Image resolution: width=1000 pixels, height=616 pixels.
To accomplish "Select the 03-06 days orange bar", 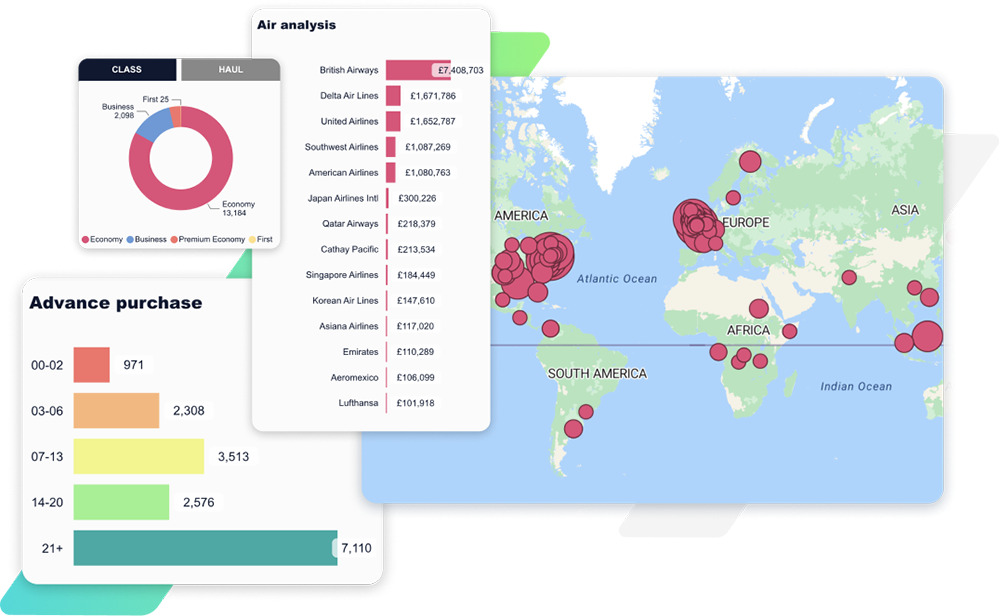I will click(116, 410).
